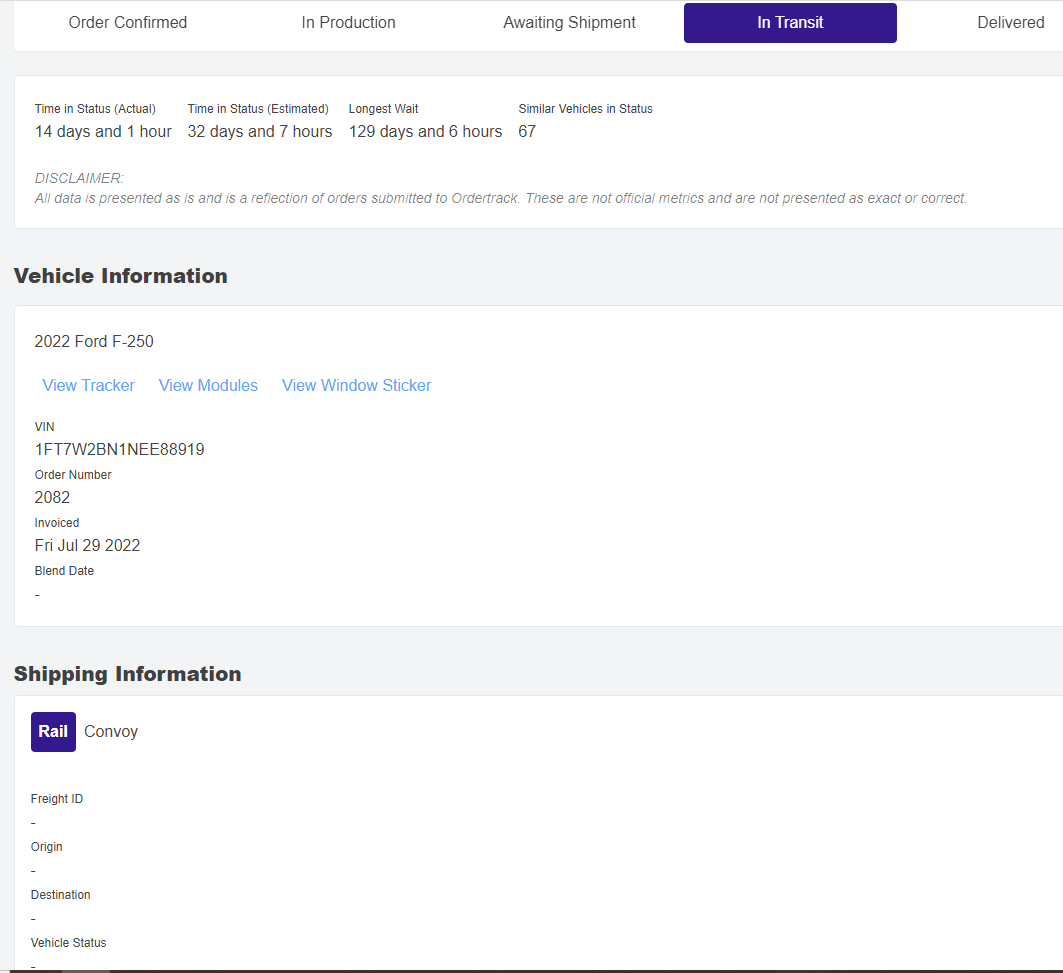Click the longest wait value 129 days

pyautogui.click(x=425, y=131)
